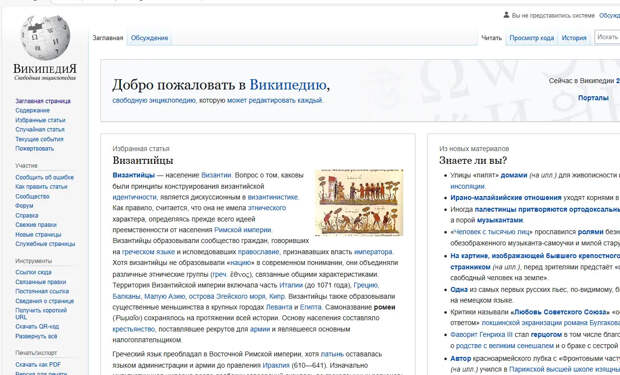
Task: Open Римской империи link
Action: coord(242,230)
